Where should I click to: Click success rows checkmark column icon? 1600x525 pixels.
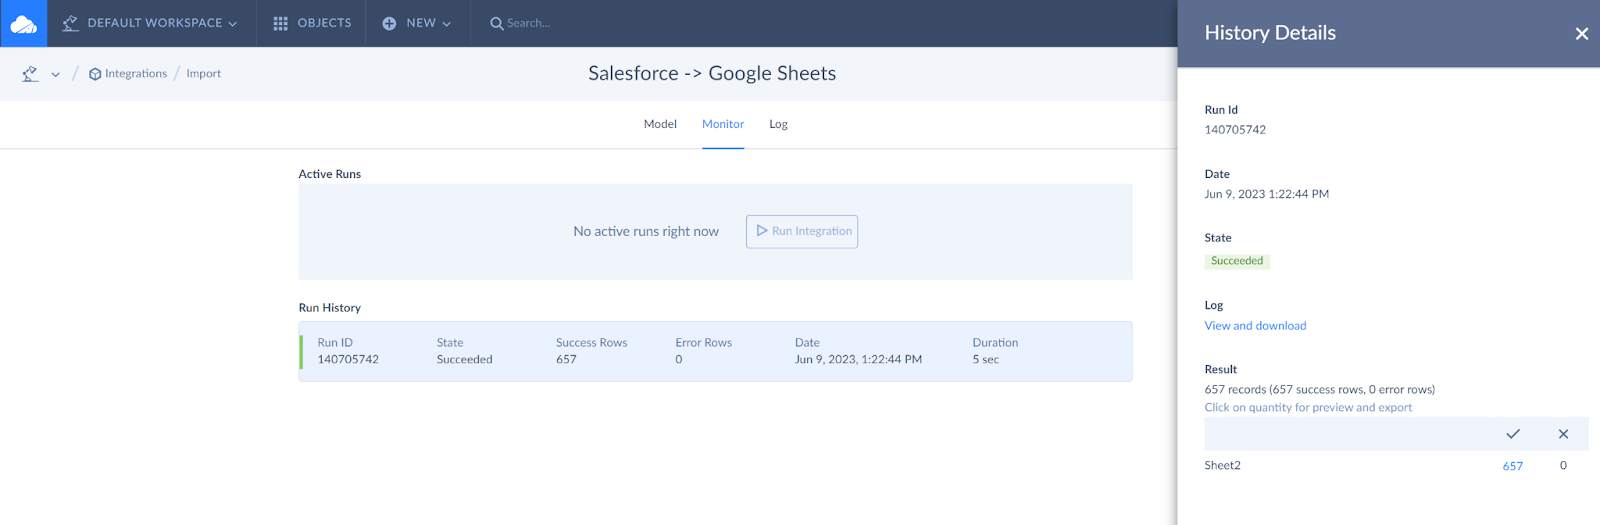click(x=1513, y=434)
